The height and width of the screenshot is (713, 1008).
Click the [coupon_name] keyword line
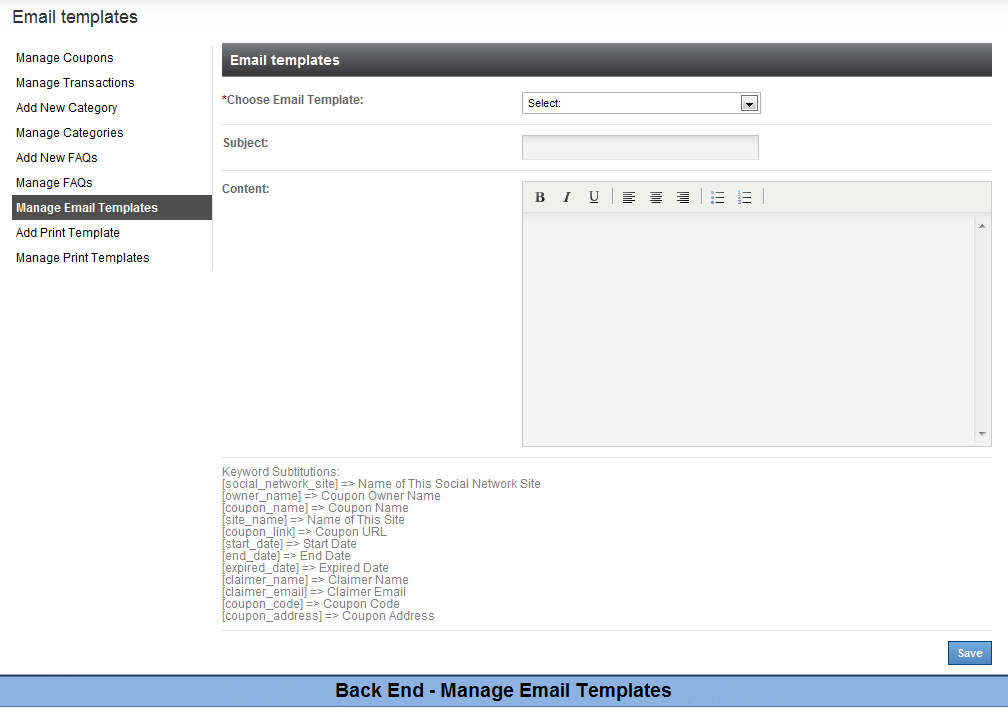[x=315, y=508]
